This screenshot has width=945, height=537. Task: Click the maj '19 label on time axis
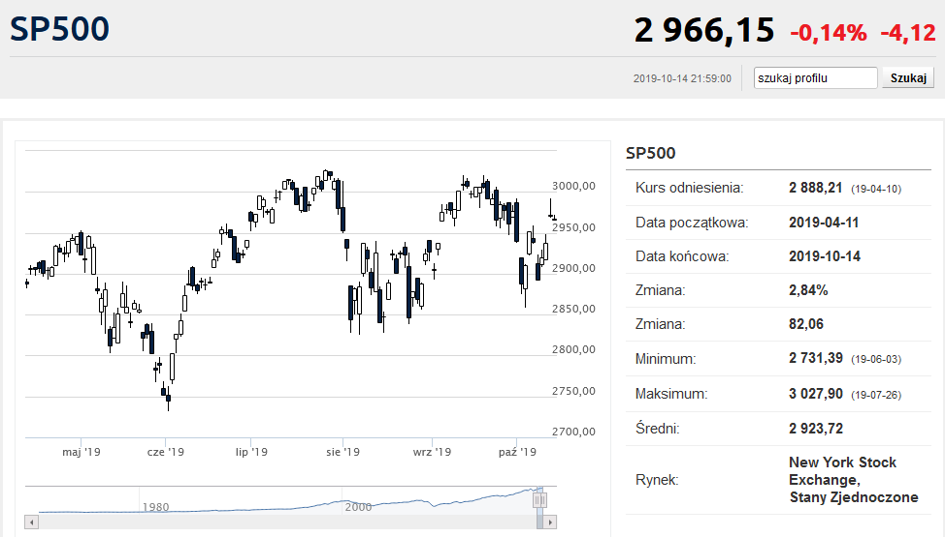point(81,451)
